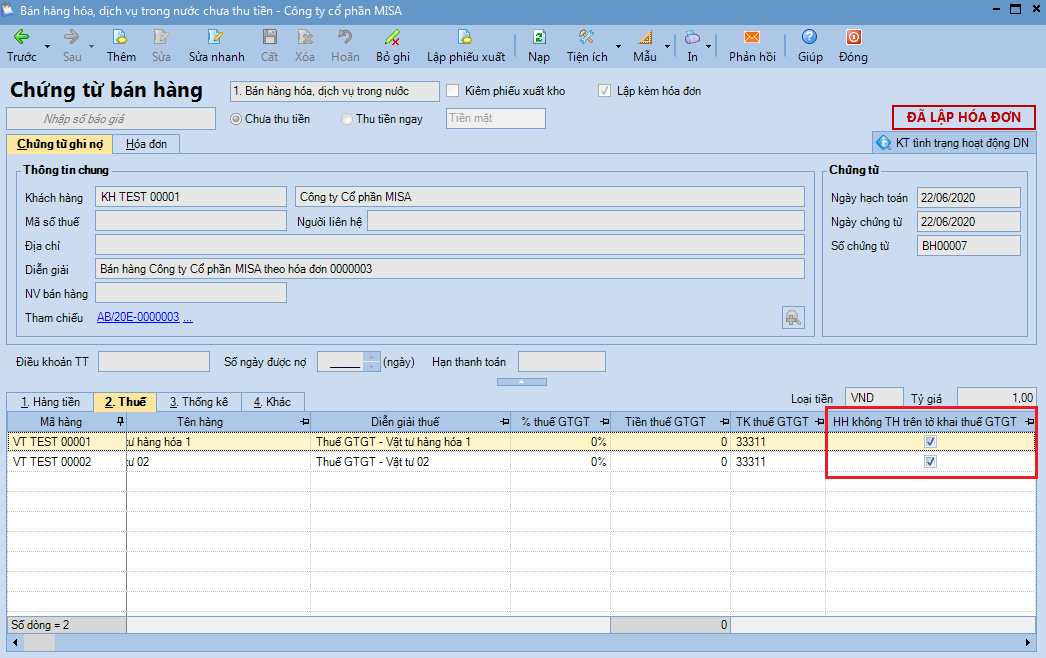Create stock-out slip via Lập phiếu xuất
Image resolution: width=1046 pixels, height=658 pixels.
[466, 46]
